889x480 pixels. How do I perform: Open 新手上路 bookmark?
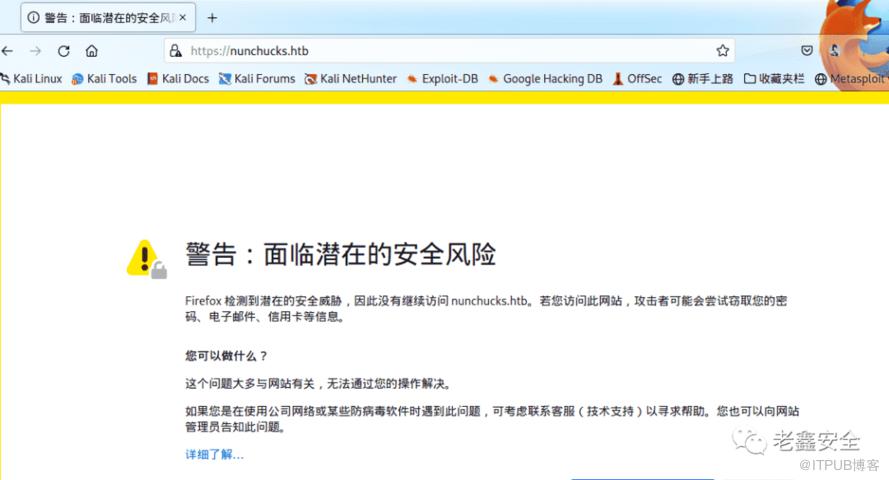(702, 79)
